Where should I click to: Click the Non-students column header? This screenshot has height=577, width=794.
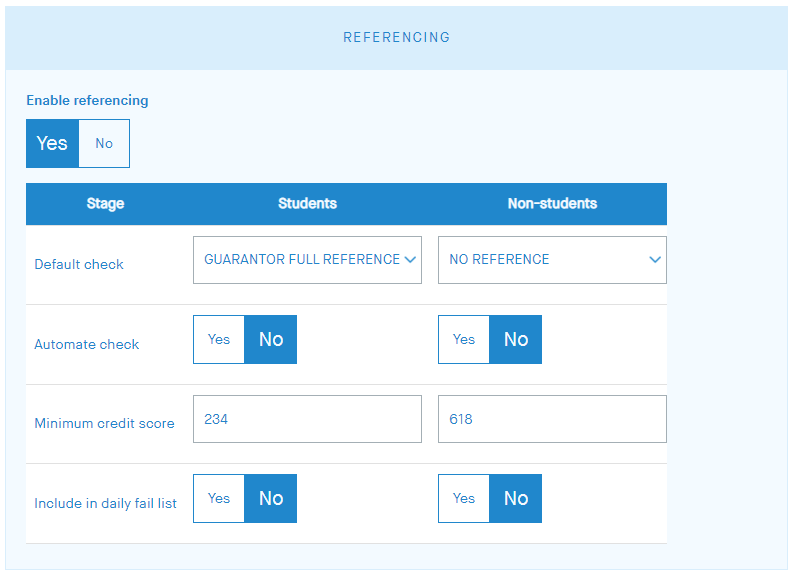tap(552, 204)
